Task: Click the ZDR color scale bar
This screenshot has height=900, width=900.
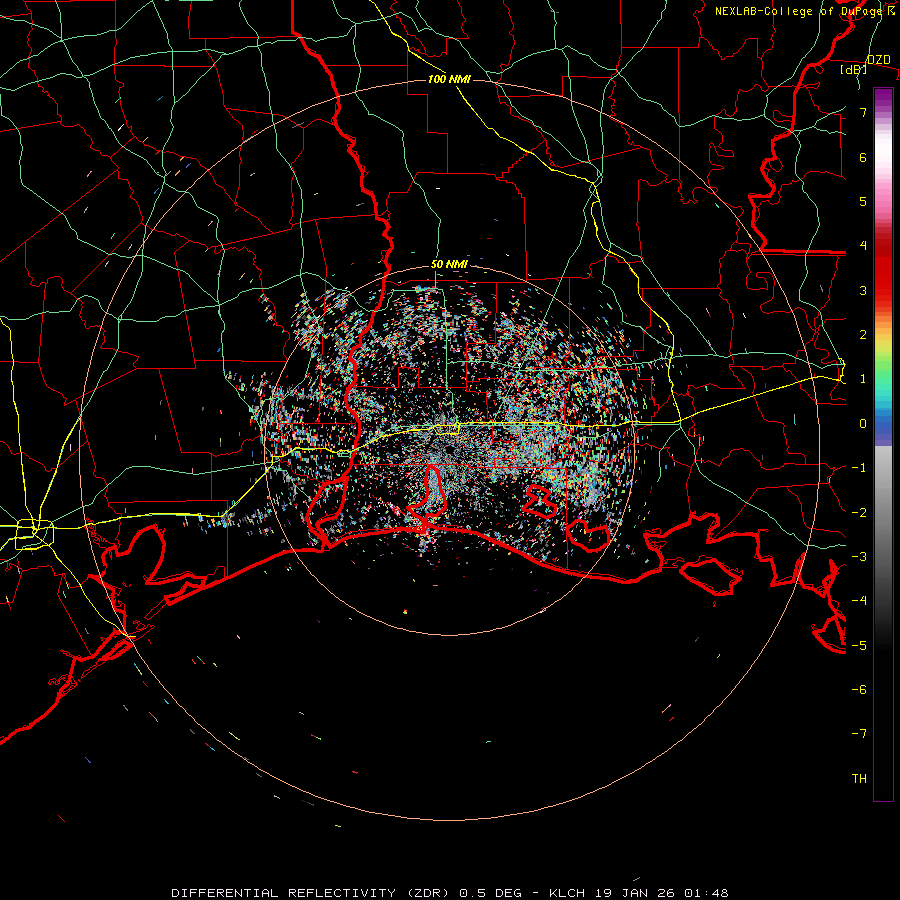Action: pos(883,444)
